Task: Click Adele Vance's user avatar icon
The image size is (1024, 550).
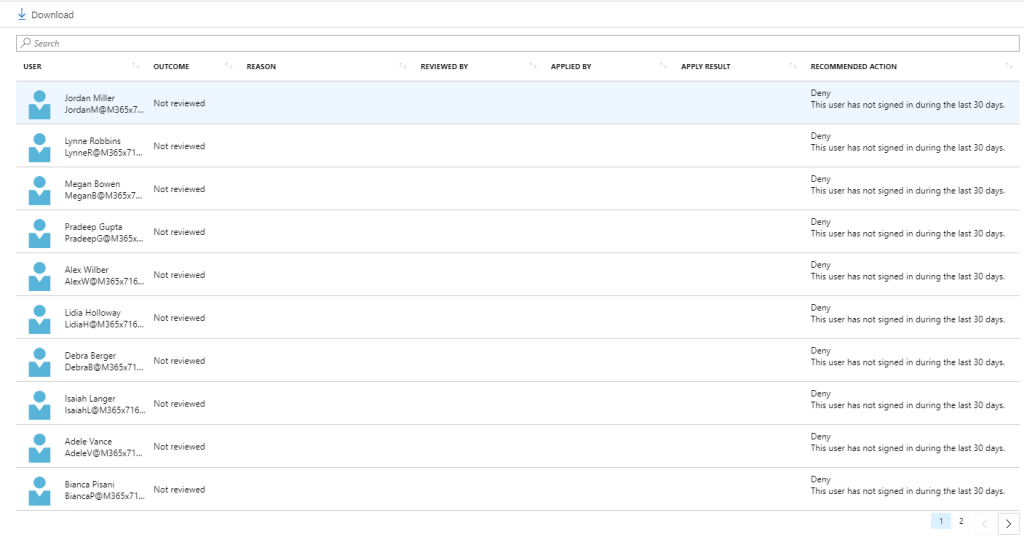Action: [39, 448]
